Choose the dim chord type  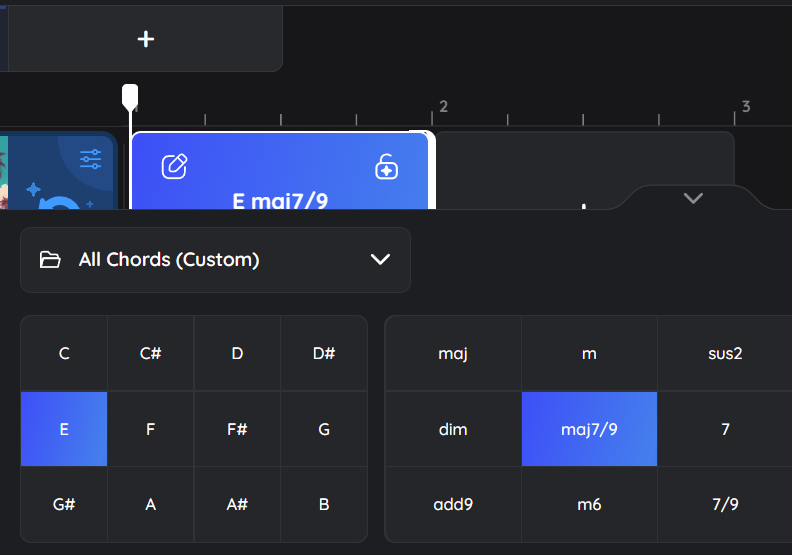click(453, 429)
